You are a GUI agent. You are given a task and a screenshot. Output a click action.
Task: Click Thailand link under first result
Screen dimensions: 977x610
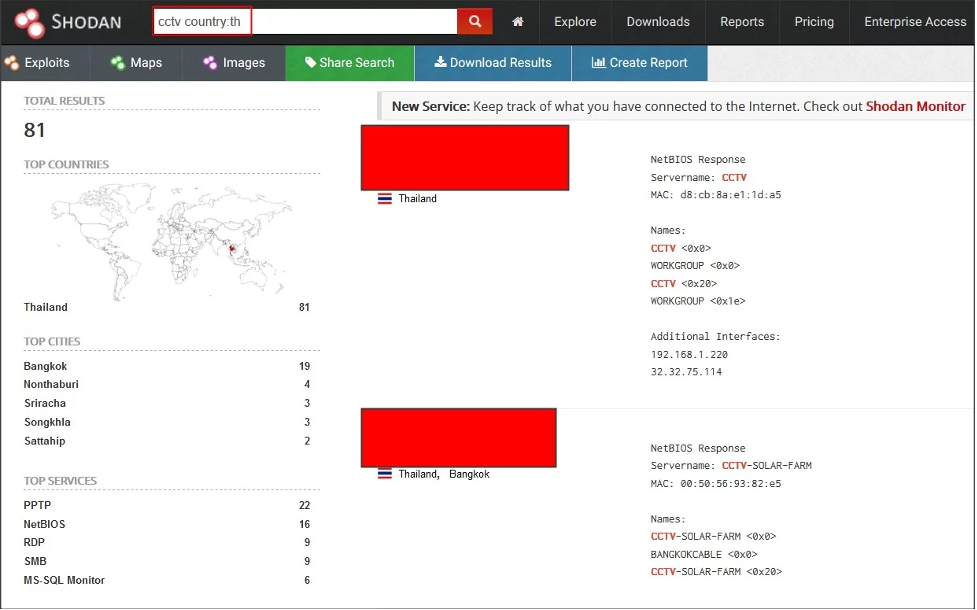pyautogui.click(x=417, y=199)
